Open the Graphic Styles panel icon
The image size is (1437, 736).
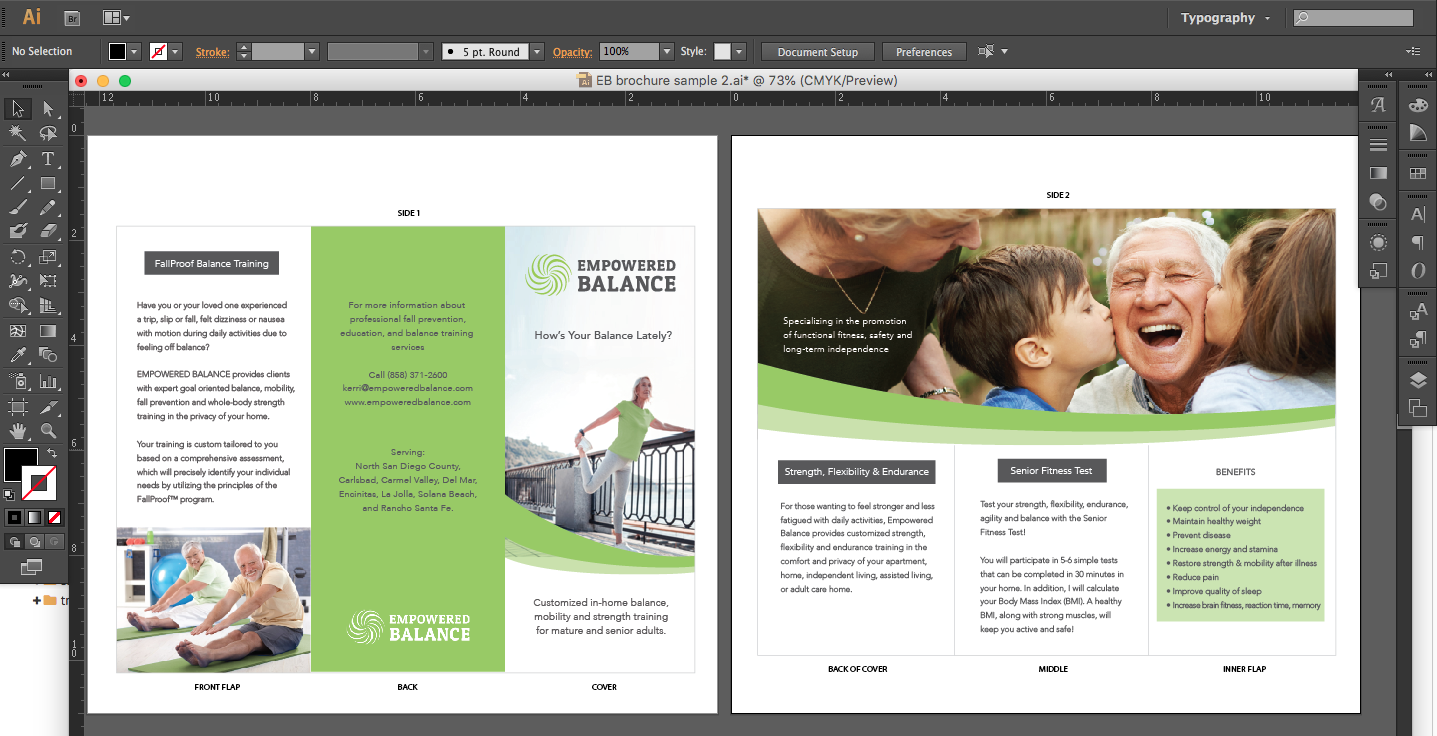1378,271
